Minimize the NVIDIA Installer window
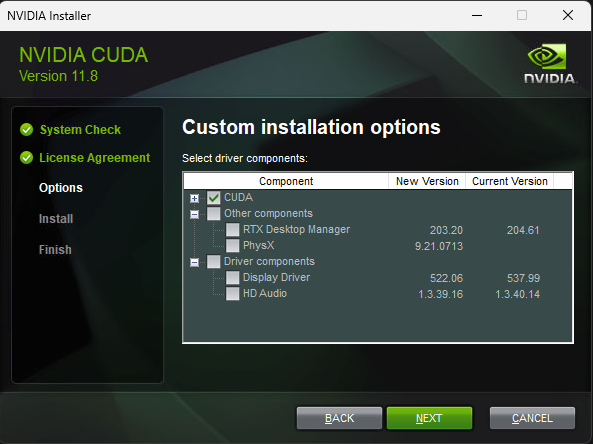The height and width of the screenshot is (444, 593). pos(477,16)
